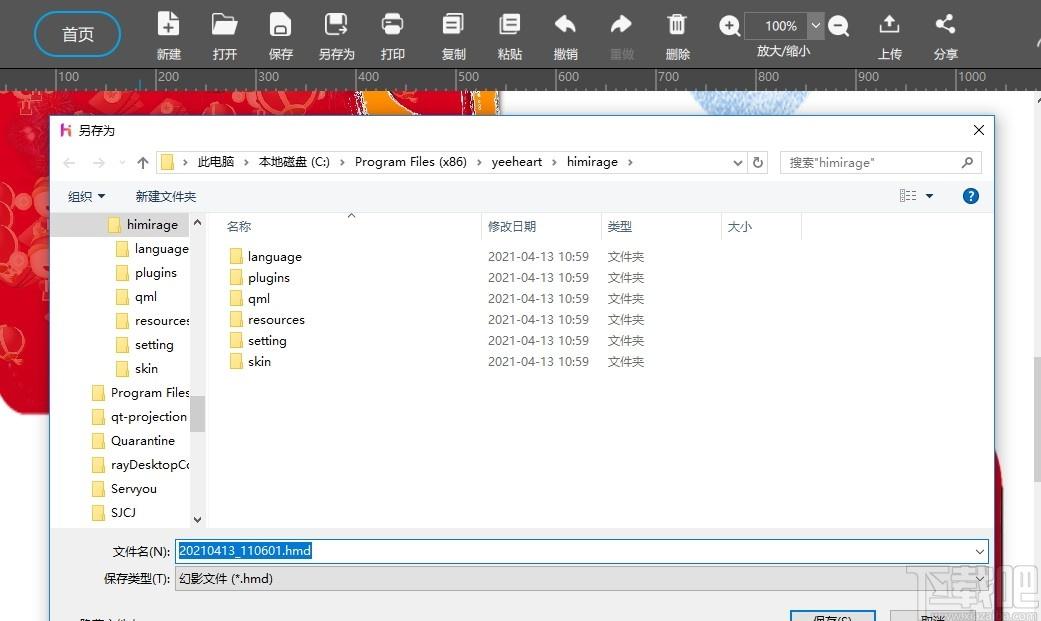This screenshot has width=1041, height=621.
Task: Go up one folder level
Action: (x=143, y=163)
